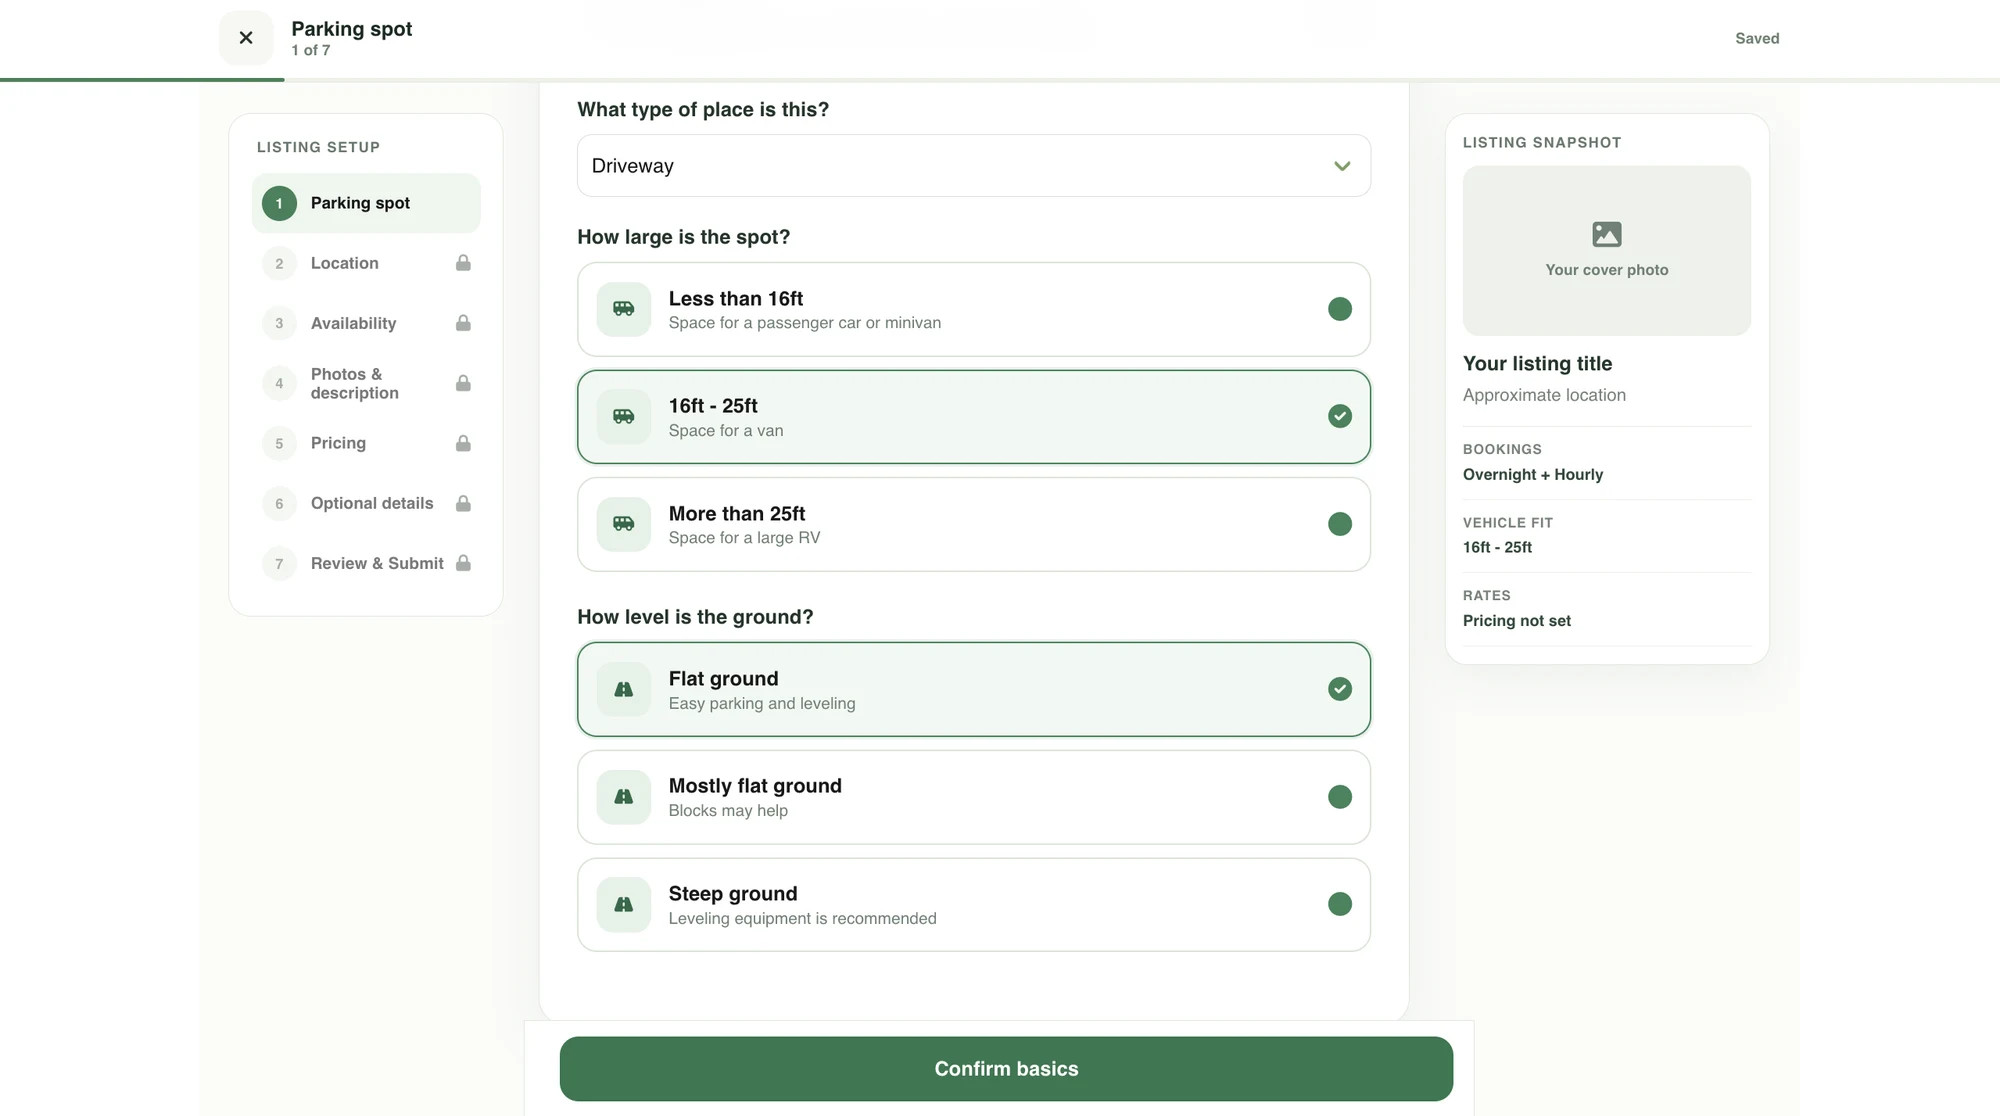Open the Driveway place type dropdown
The width and height of the screenshot is (2000, 1116).
coord(974,166)
